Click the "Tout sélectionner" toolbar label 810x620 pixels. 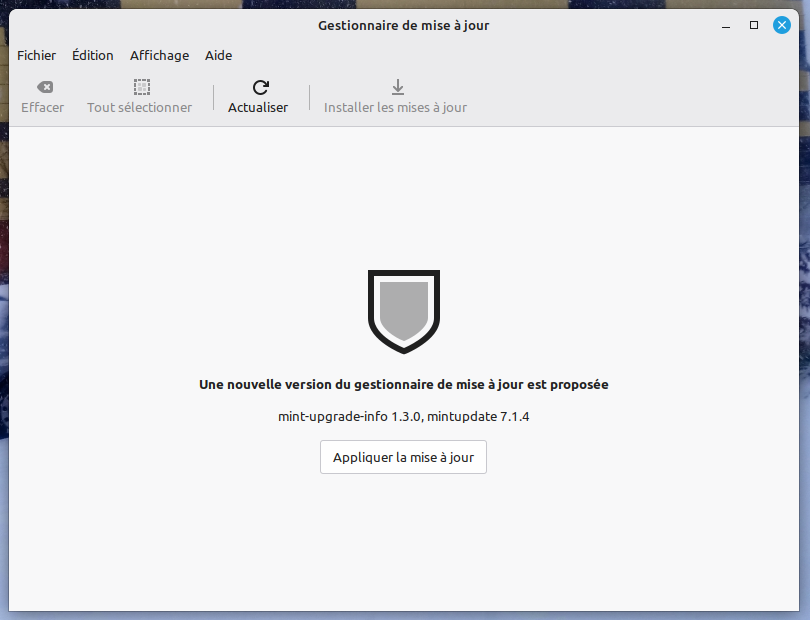139,108
